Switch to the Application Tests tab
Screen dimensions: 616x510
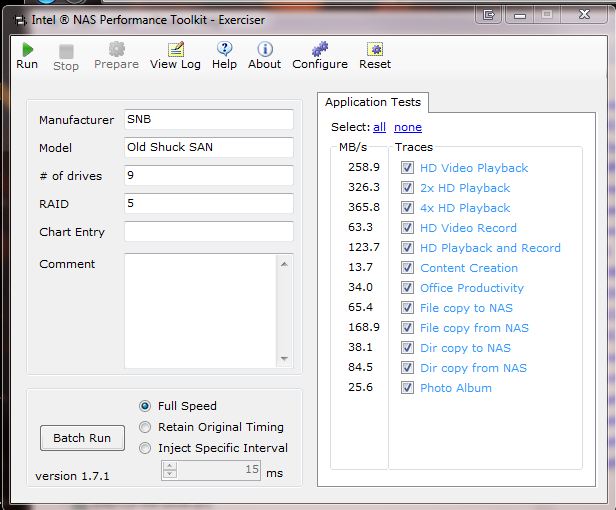coord(373,102)
